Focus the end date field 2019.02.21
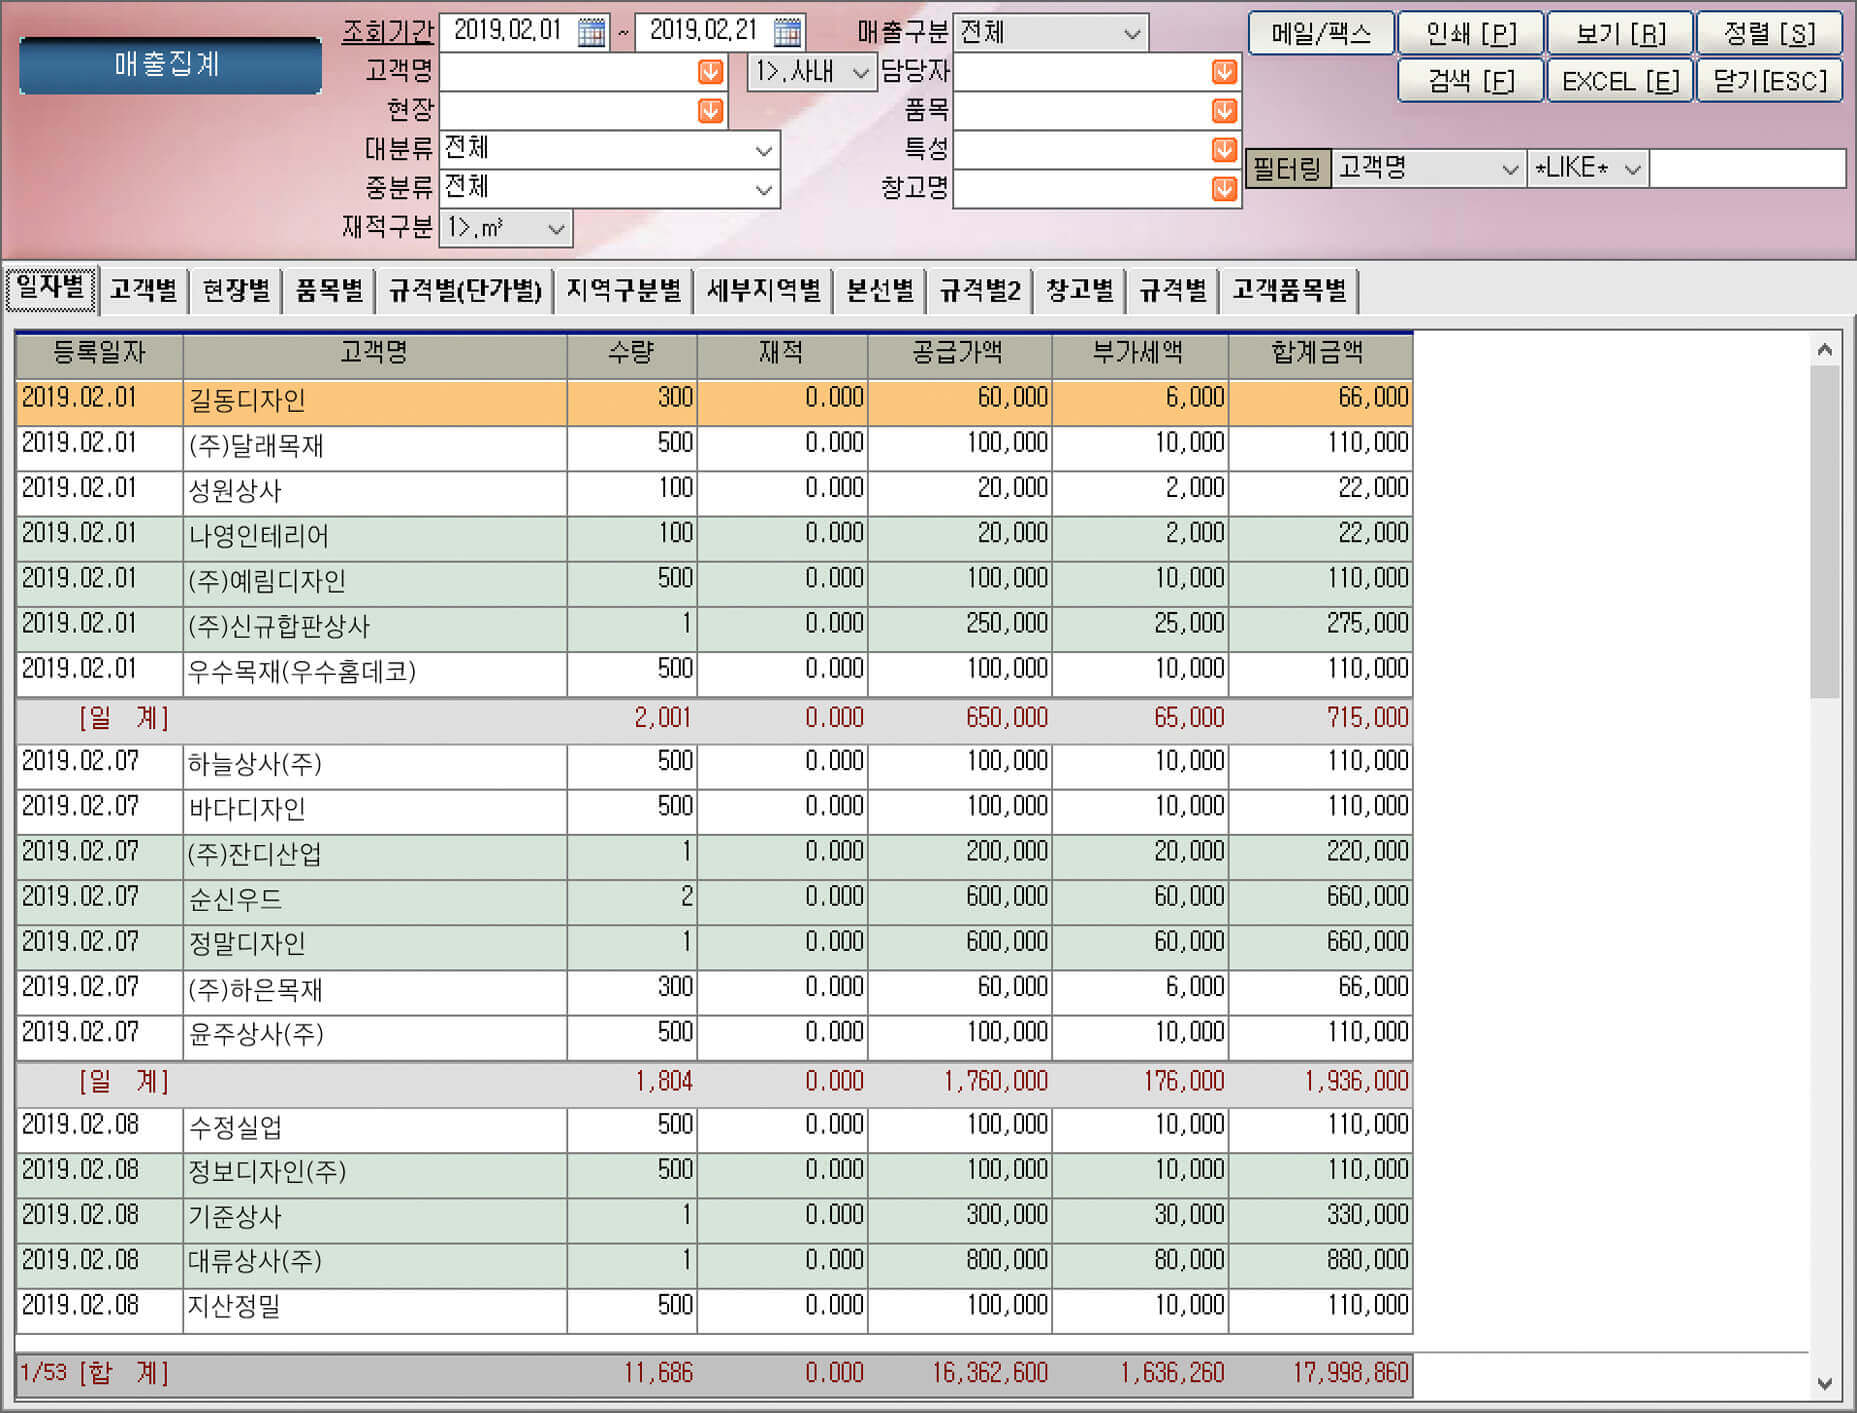 click(x=704, y=32)
